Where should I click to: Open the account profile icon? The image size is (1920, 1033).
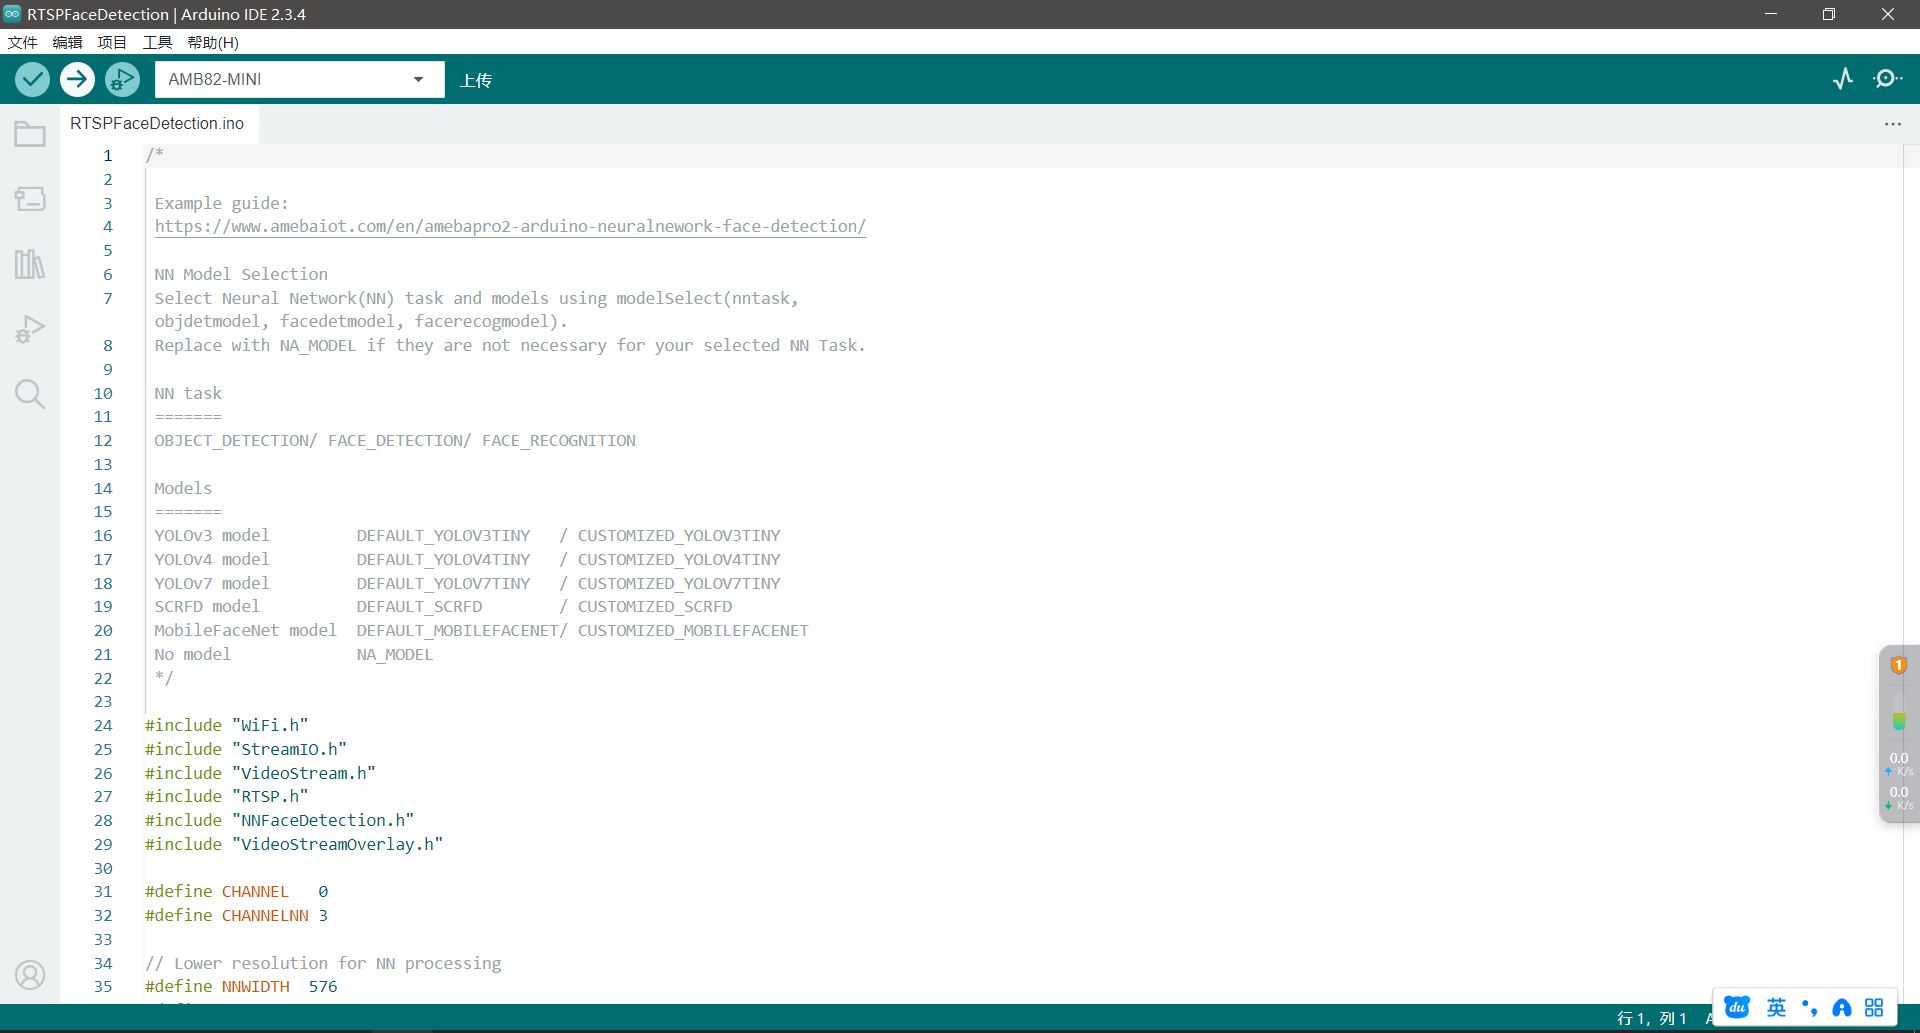coord(30,975)
